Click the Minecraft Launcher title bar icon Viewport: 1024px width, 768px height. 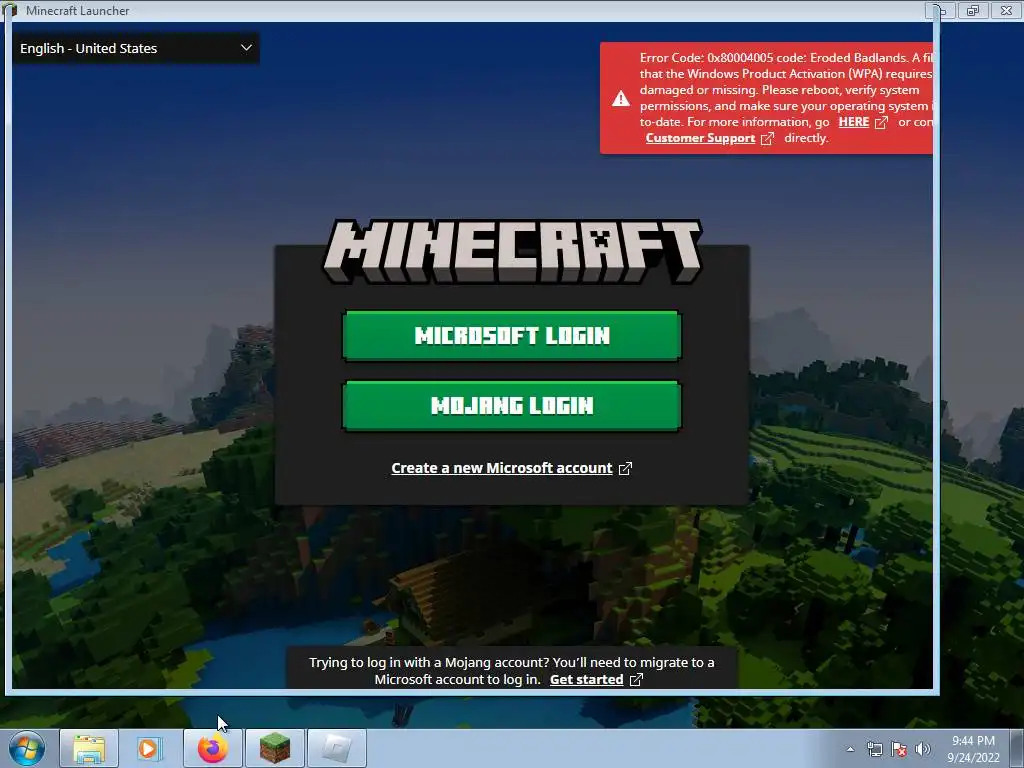pos(10,10)
